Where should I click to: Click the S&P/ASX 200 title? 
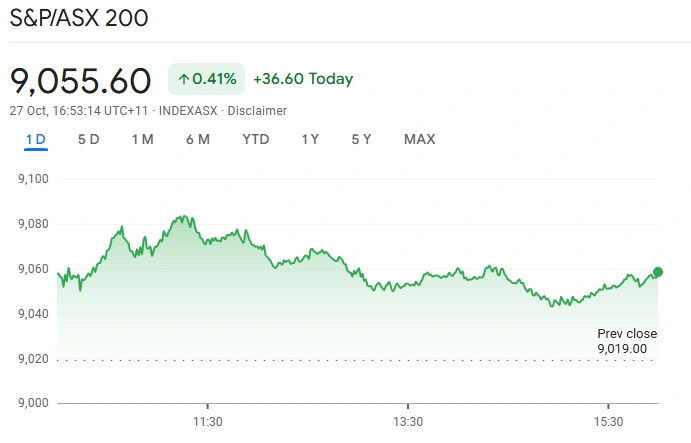click(x=79, y=18)
